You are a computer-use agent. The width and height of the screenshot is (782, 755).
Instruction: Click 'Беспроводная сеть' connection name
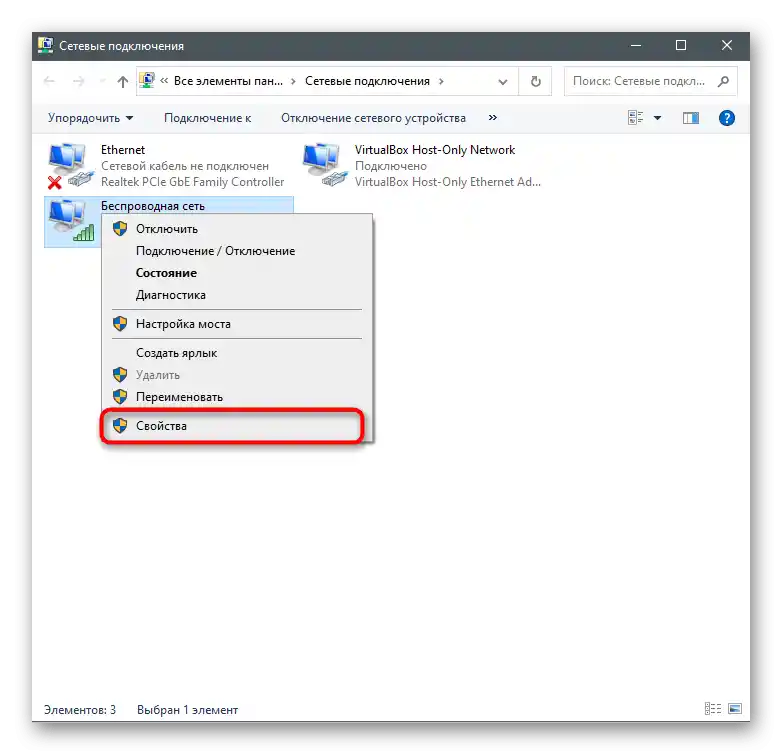point(153,206)
